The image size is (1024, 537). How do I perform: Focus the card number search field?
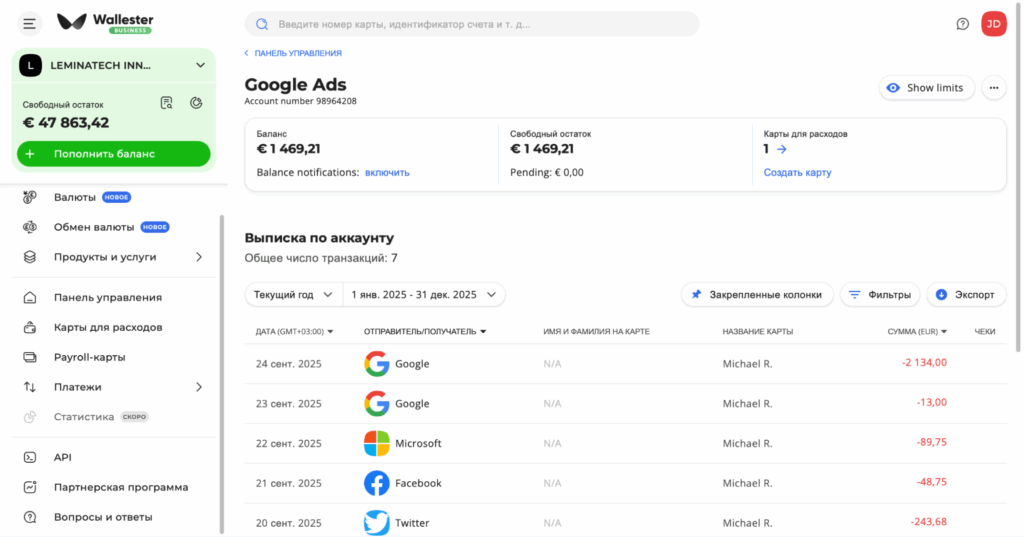click(x=472, y=24)
